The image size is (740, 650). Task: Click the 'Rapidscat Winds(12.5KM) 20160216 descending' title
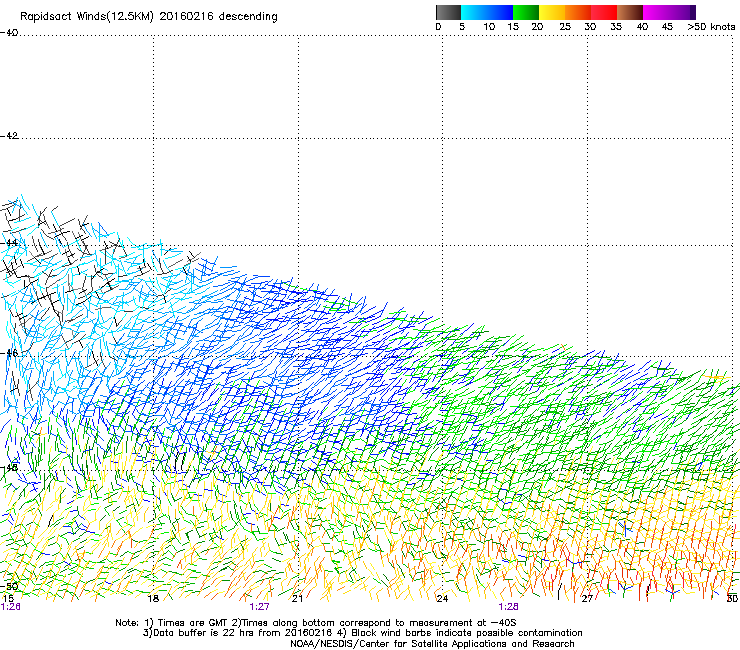click(149, 17)
